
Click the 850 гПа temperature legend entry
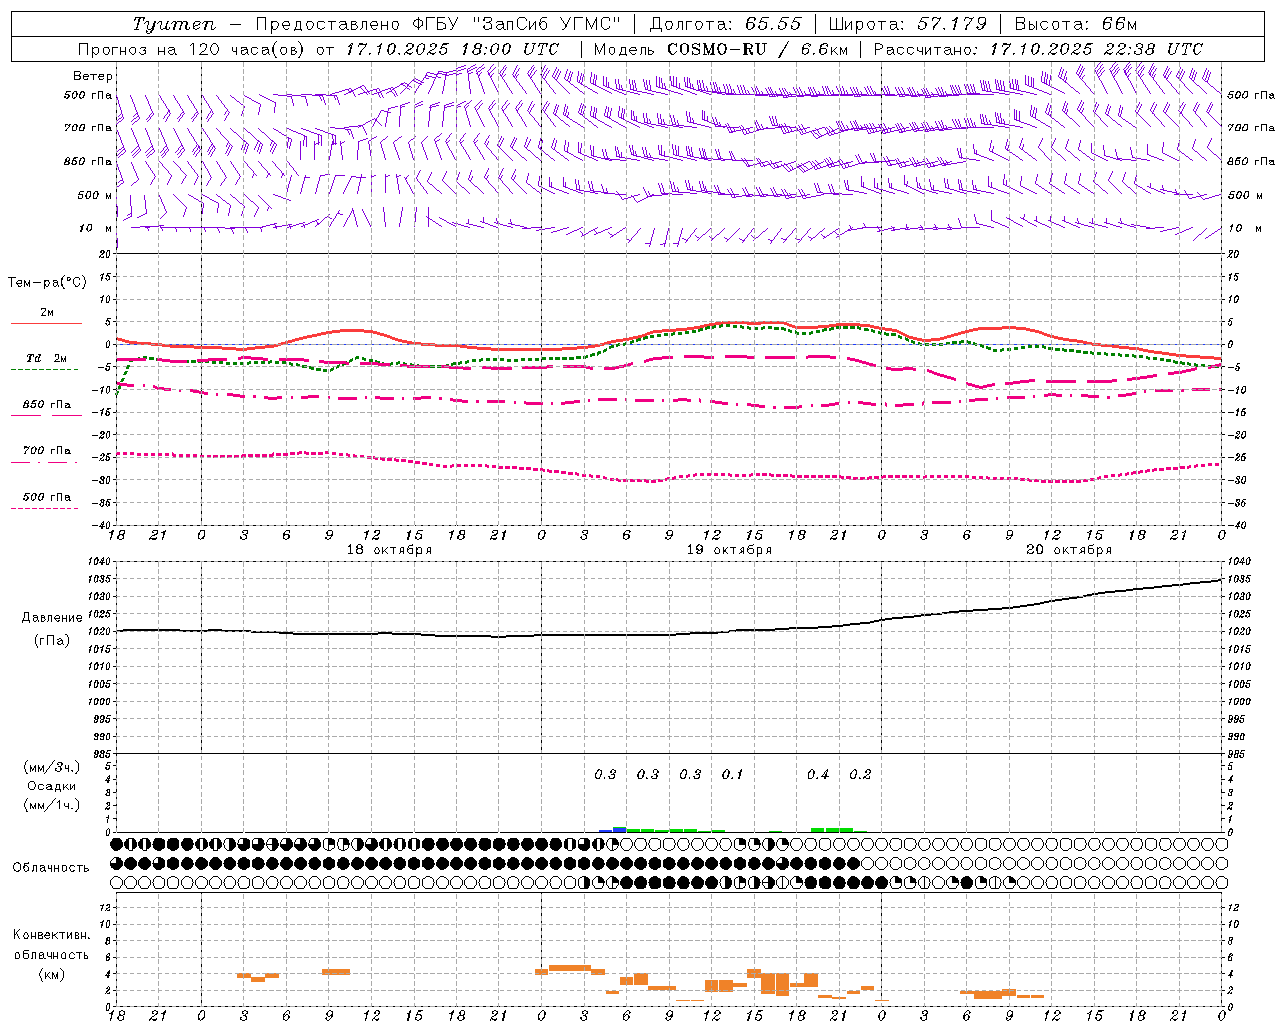point(47,405)
